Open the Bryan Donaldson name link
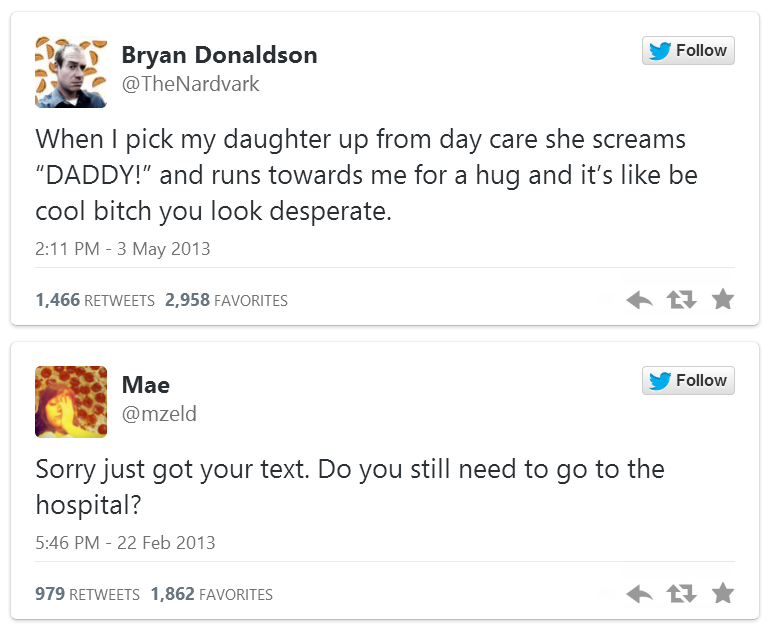Image resolution: width=769 pixels, height=629 pixels. pyautogui.click(x=219, y=55)
